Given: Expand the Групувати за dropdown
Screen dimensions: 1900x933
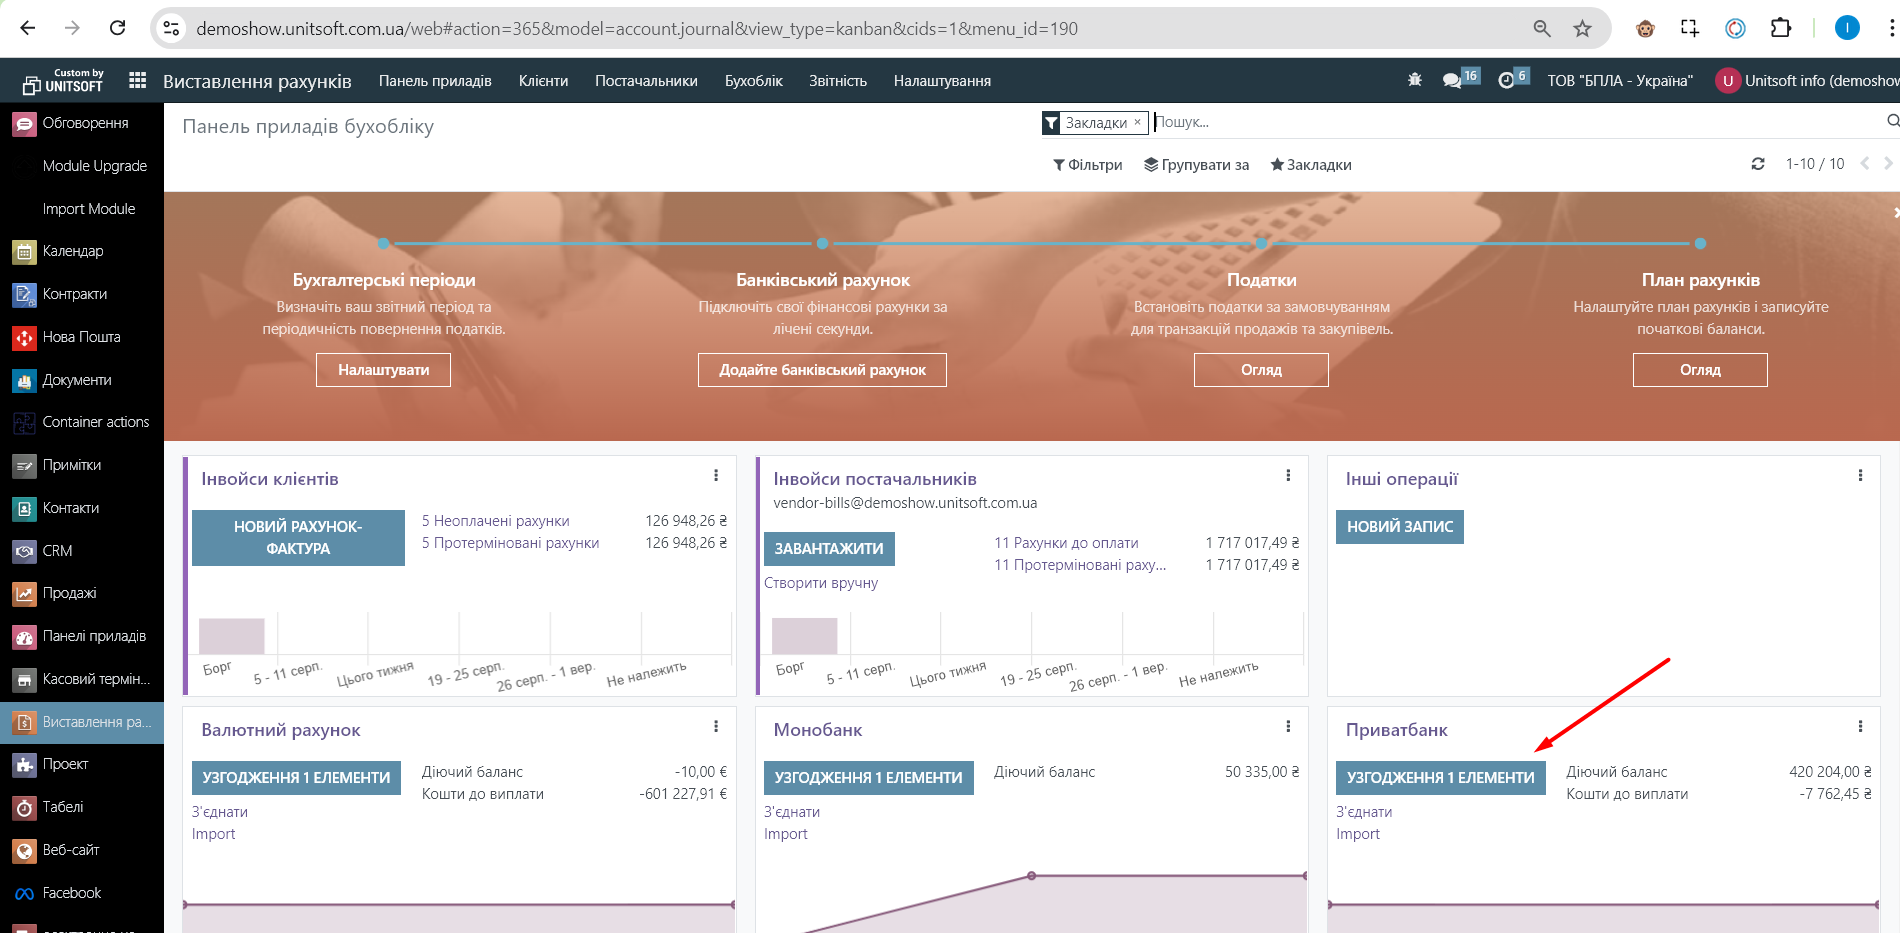Looking at the screenshot, I should point(1196,165).
